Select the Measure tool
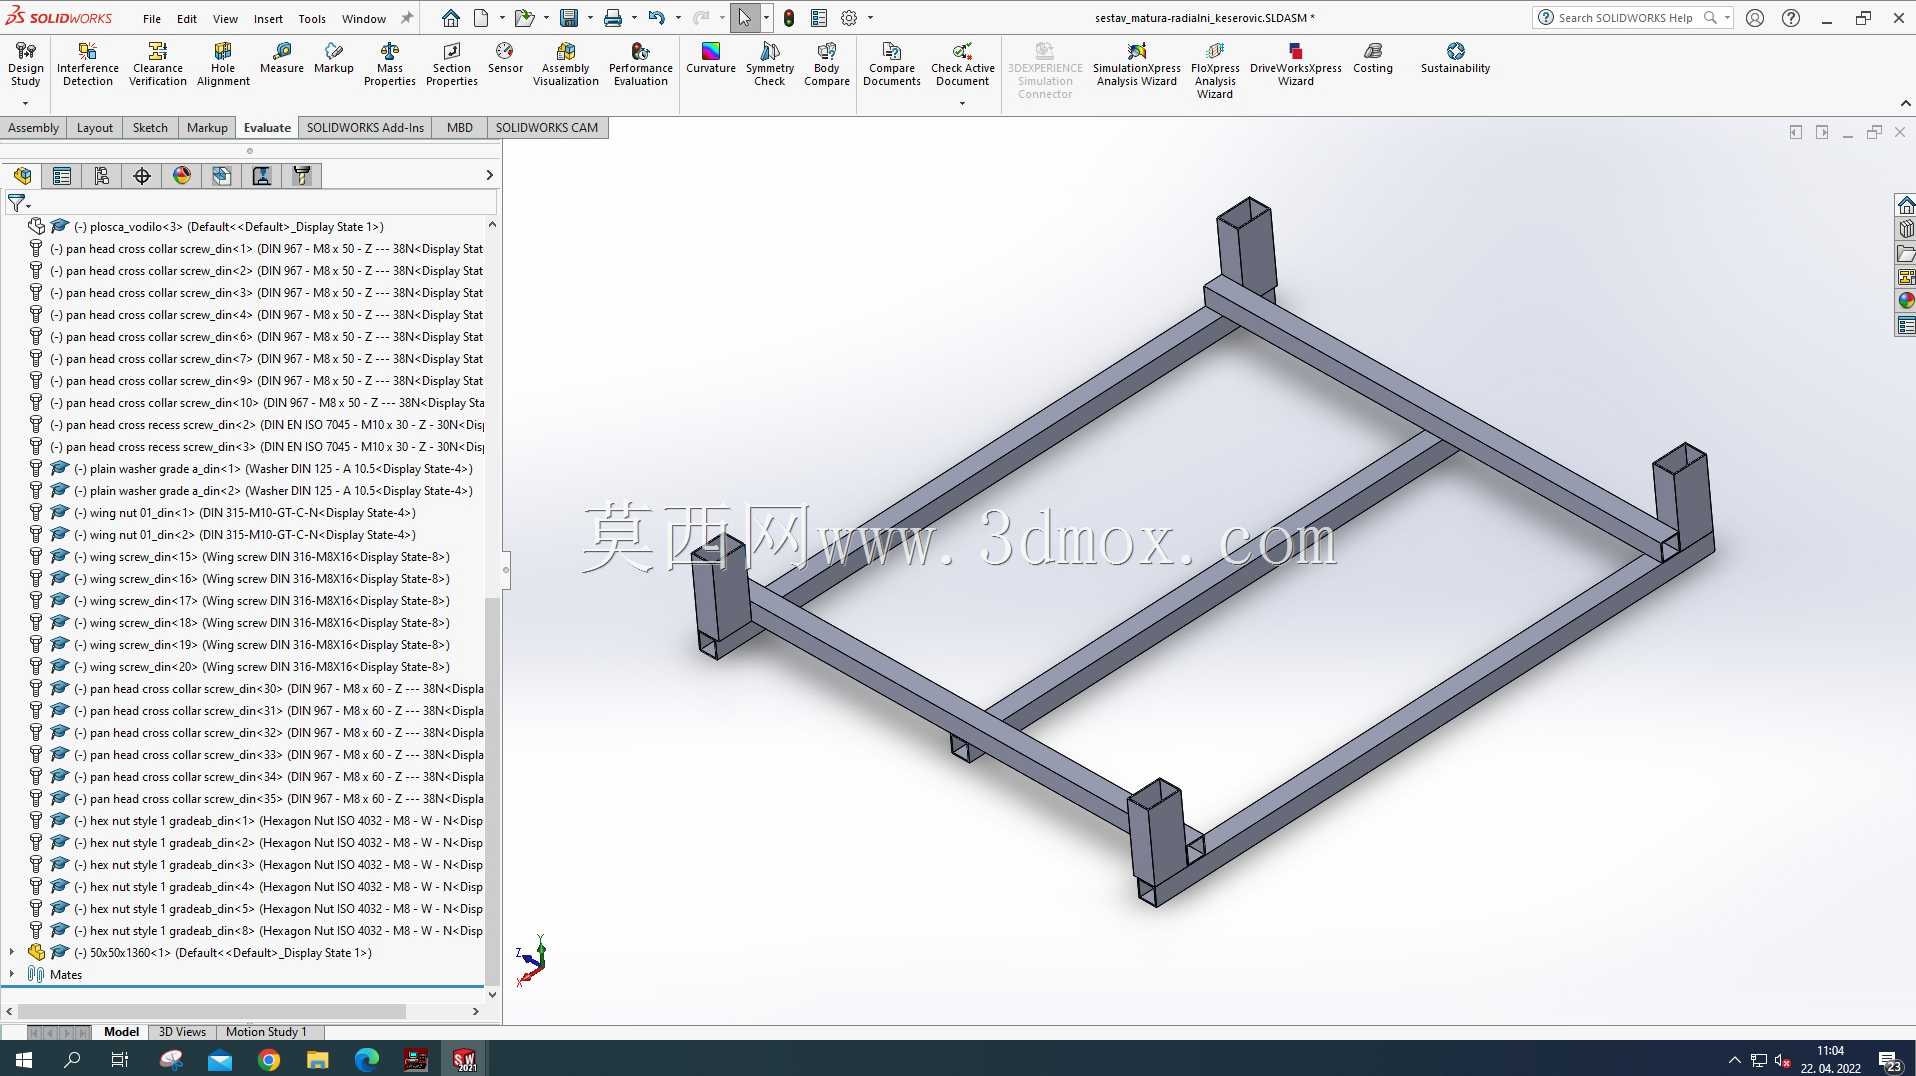 tap(282, 58)
